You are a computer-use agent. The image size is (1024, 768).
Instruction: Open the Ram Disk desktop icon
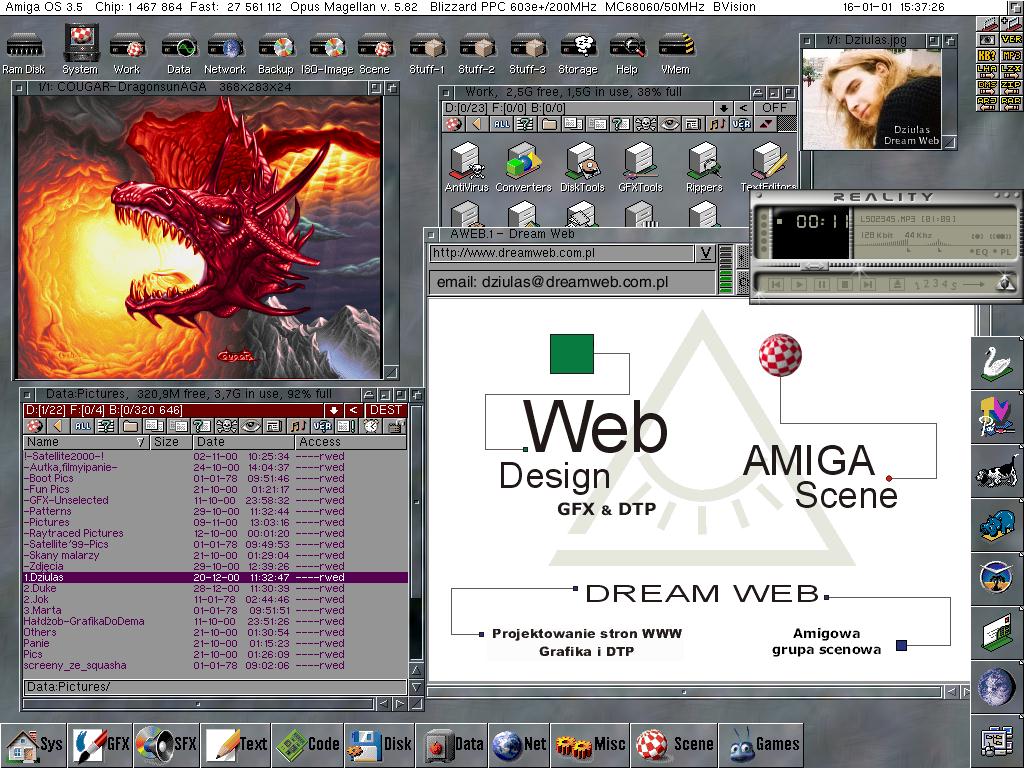(x=24, y=55)
